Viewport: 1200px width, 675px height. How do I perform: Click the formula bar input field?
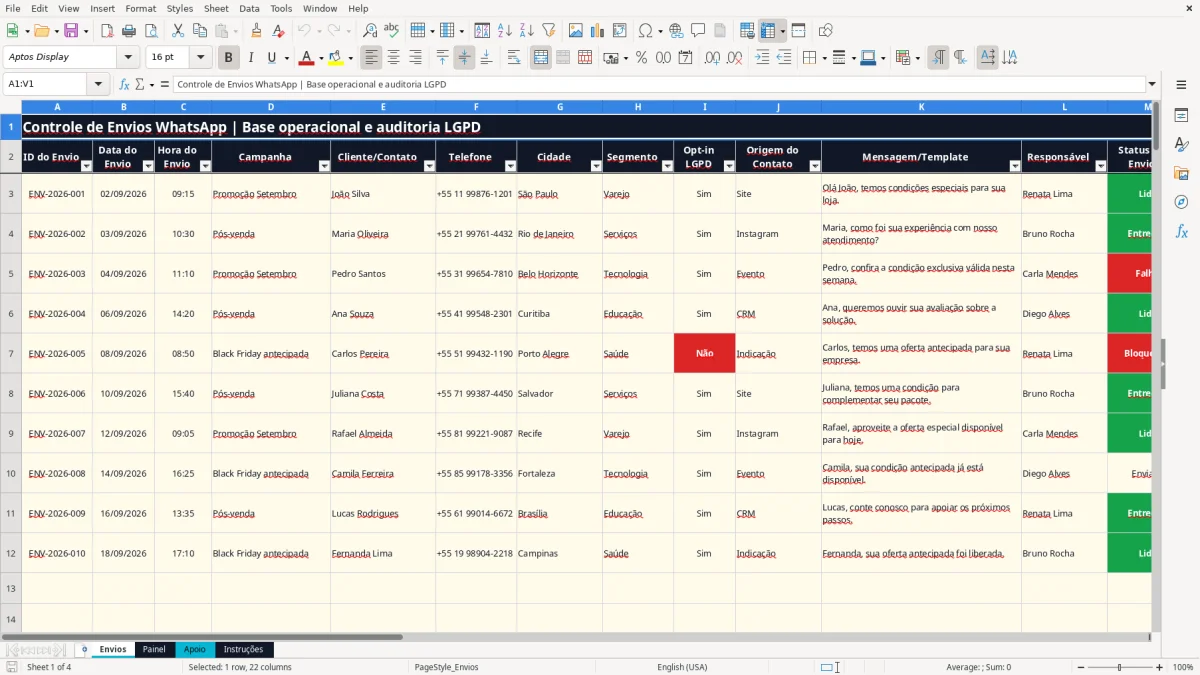click(x=658, y=84)
